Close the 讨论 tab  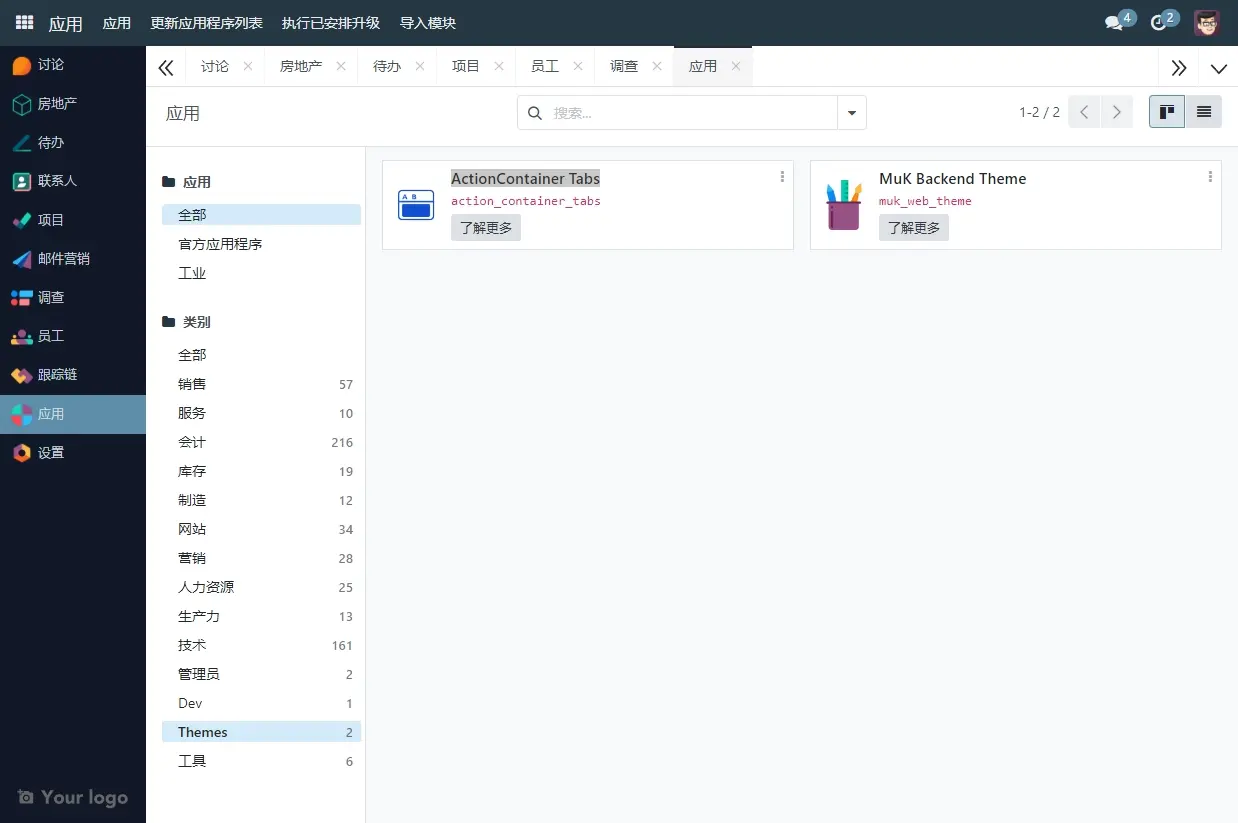[x=248, y=66]
